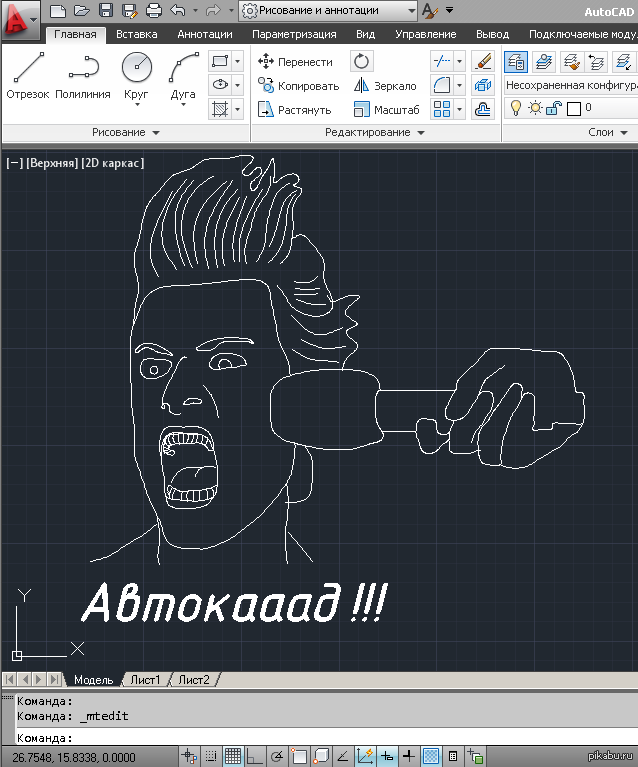Viewport: 638px width, 767px height.
Task: Open the Аннотации ribbon tab
Action: tap(205, 34)
